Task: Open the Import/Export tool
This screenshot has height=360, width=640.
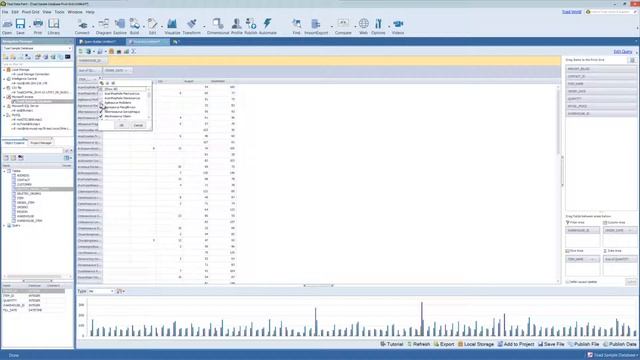Action: pyautogui.click(x=316, y=27)
